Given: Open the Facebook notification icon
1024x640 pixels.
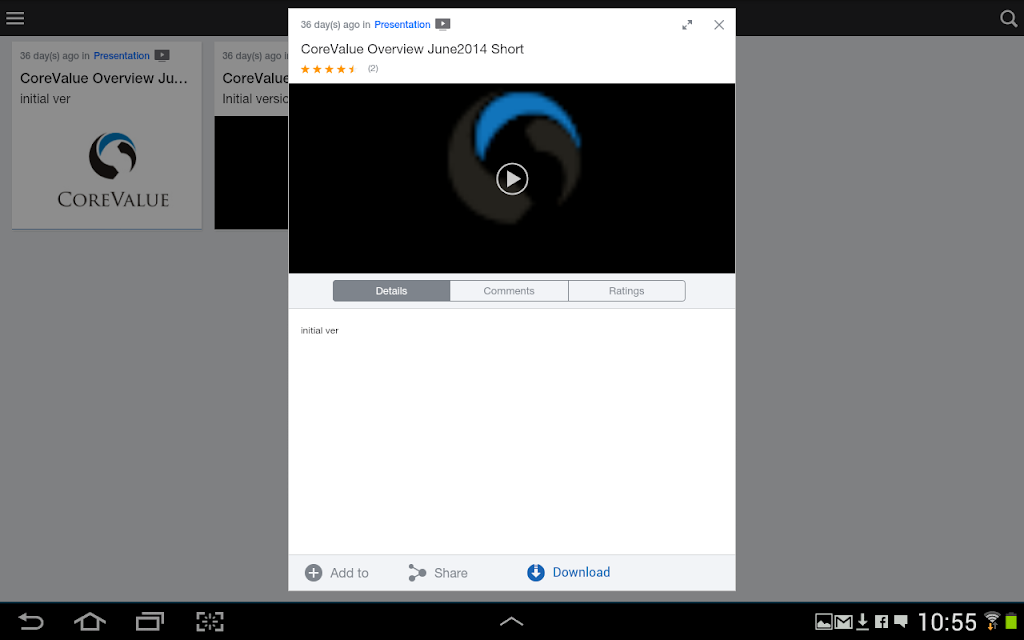Looking at the screenshot, I should point(881,622).
